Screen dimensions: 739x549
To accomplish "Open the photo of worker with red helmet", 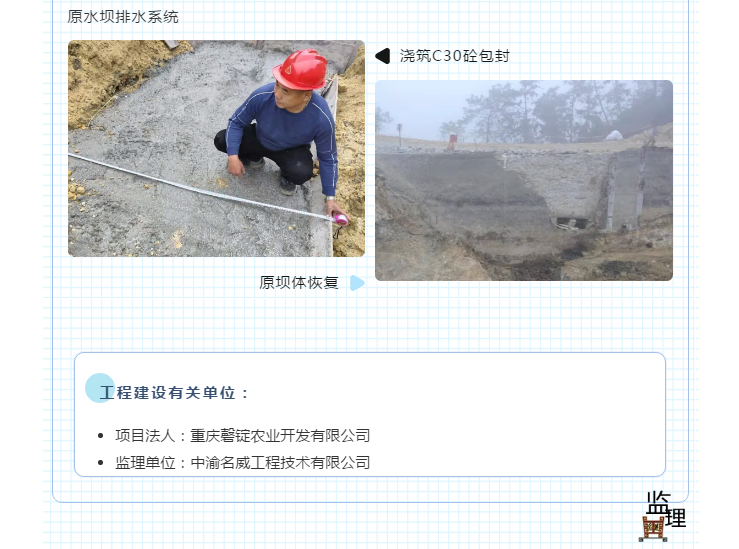I will (216, 148).
